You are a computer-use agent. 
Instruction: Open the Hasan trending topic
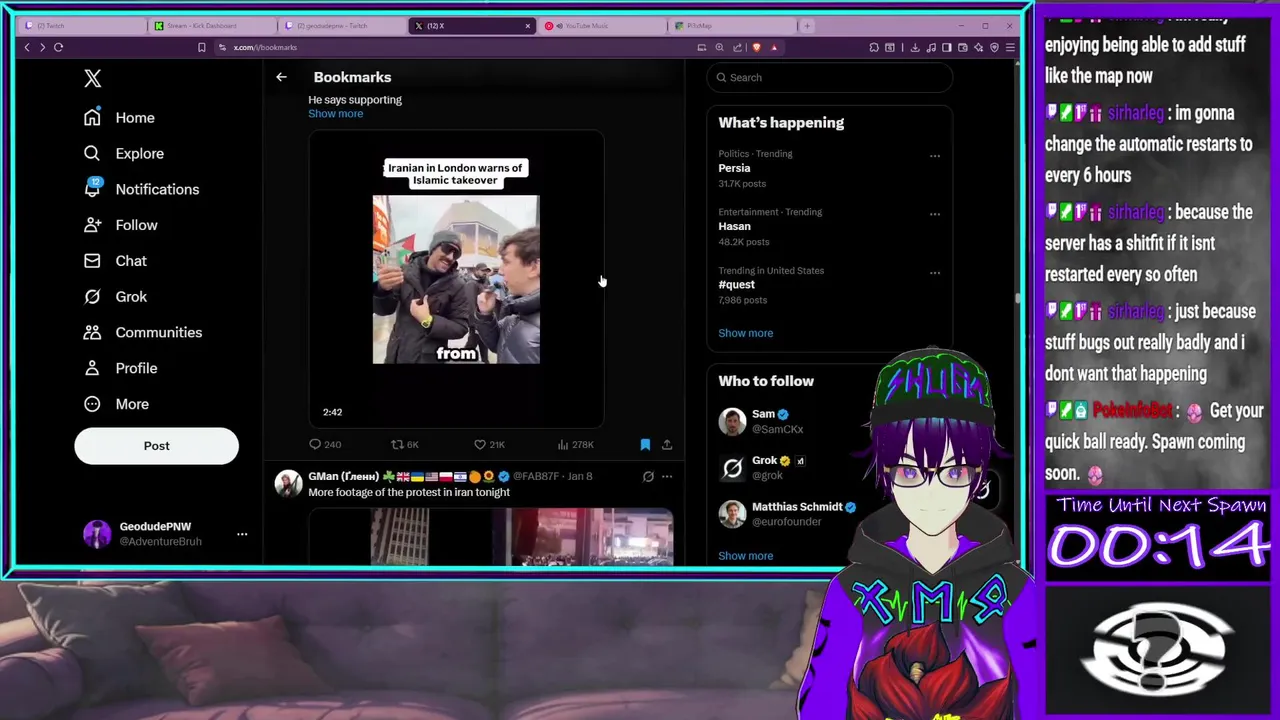(x=734, y=227)
